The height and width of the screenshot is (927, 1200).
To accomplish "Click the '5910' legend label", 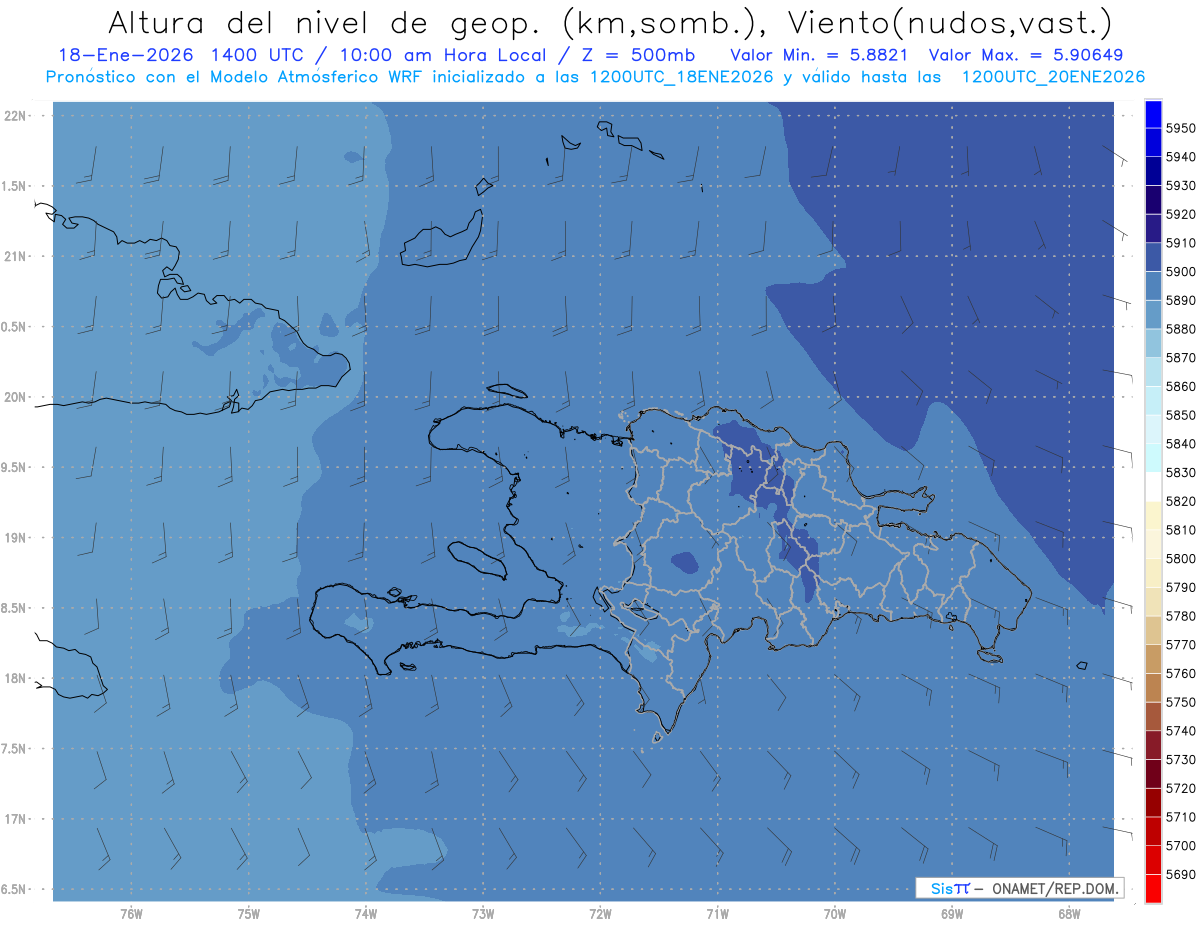I will click(1180, 243).
